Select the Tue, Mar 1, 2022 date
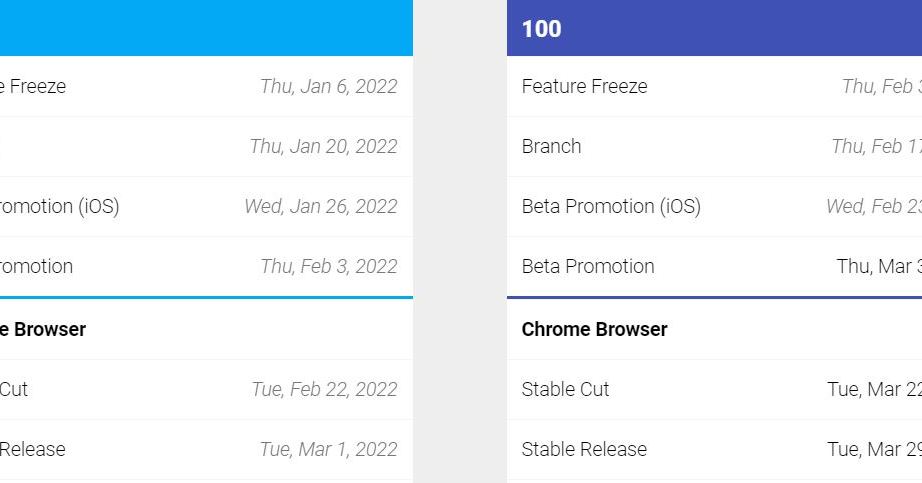 click(x=328, y=449)
